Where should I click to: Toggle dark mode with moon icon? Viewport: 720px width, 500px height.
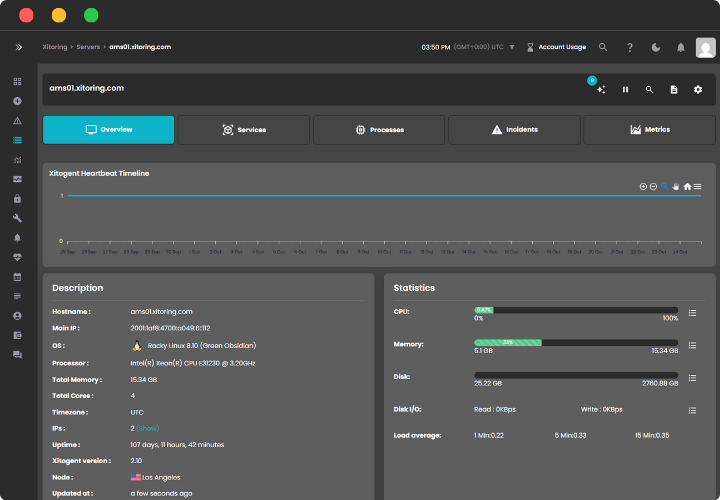point(655,47)
